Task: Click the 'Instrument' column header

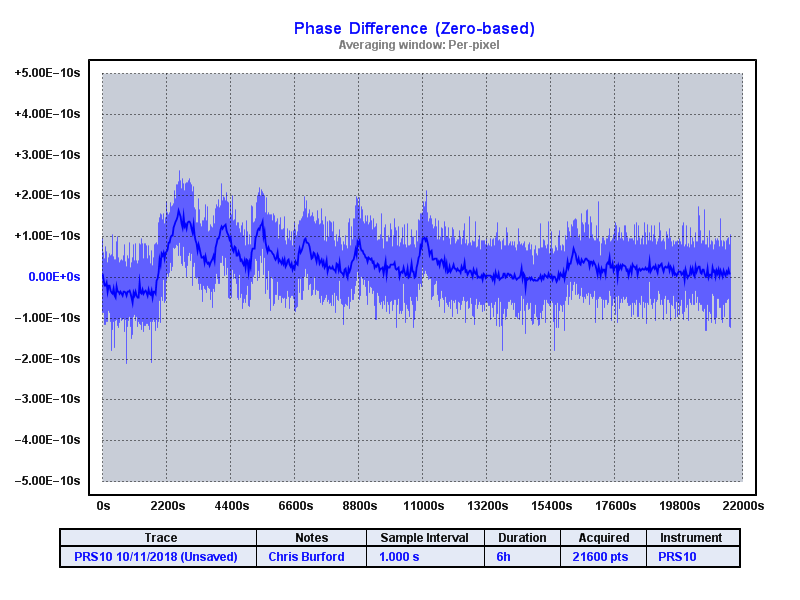Action: point(691,538)
